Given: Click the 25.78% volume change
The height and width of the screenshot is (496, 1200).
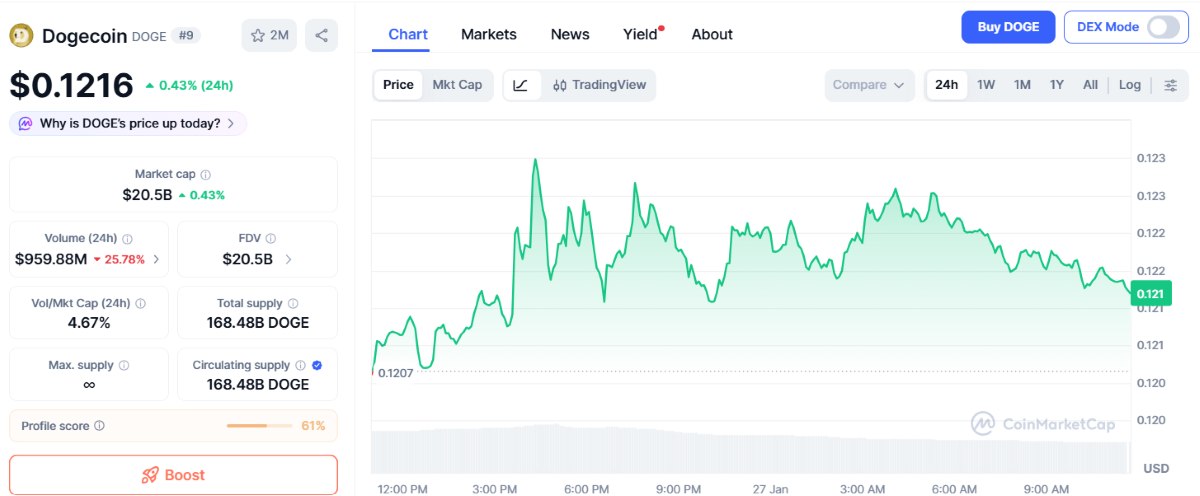Looking at the screenshot, I should coord(119,259).
